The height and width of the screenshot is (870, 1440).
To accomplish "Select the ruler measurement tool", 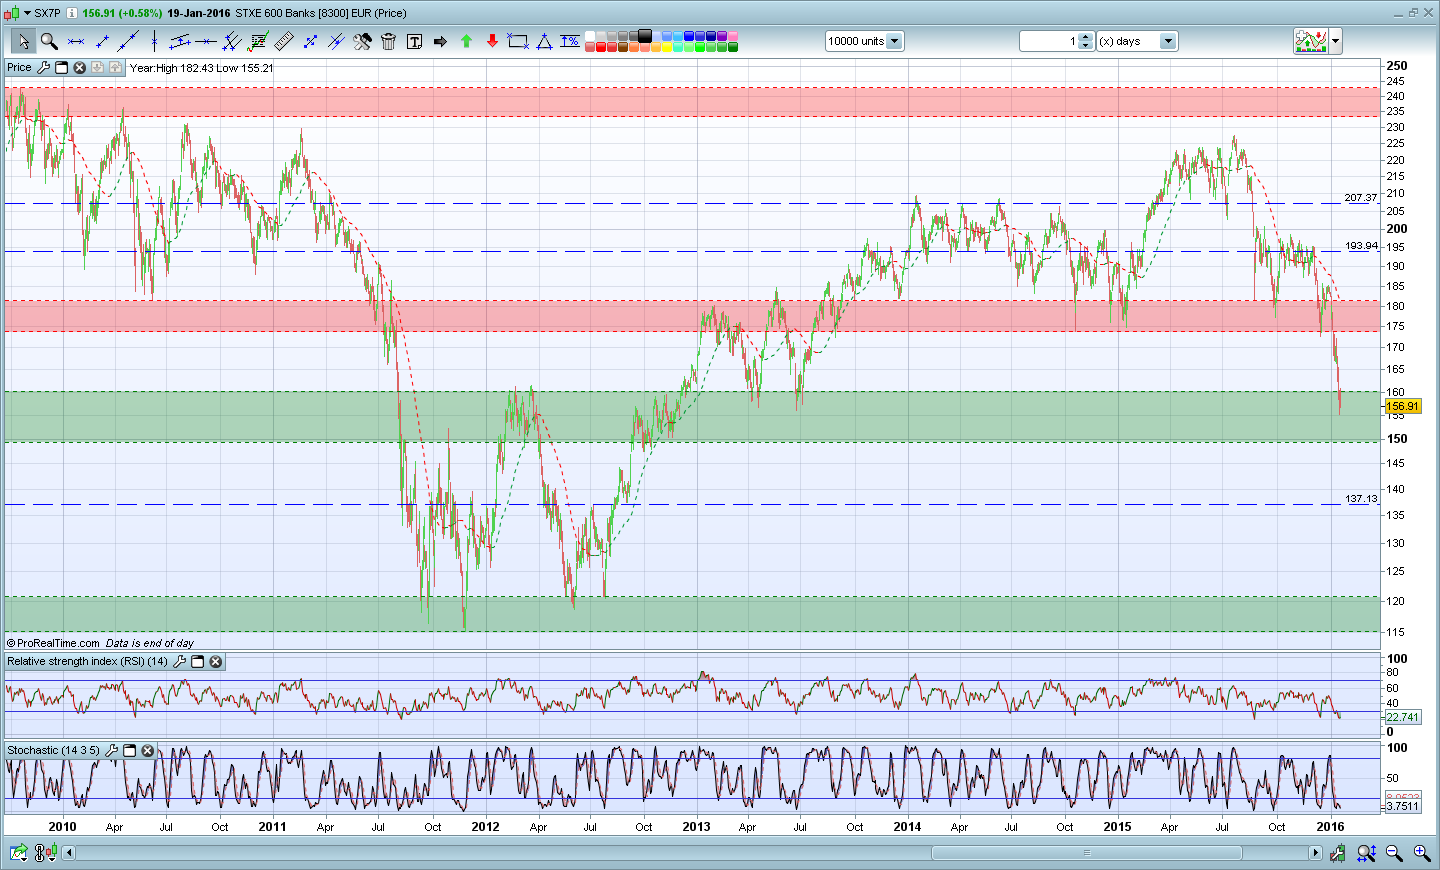I will (x=284, y=41).
